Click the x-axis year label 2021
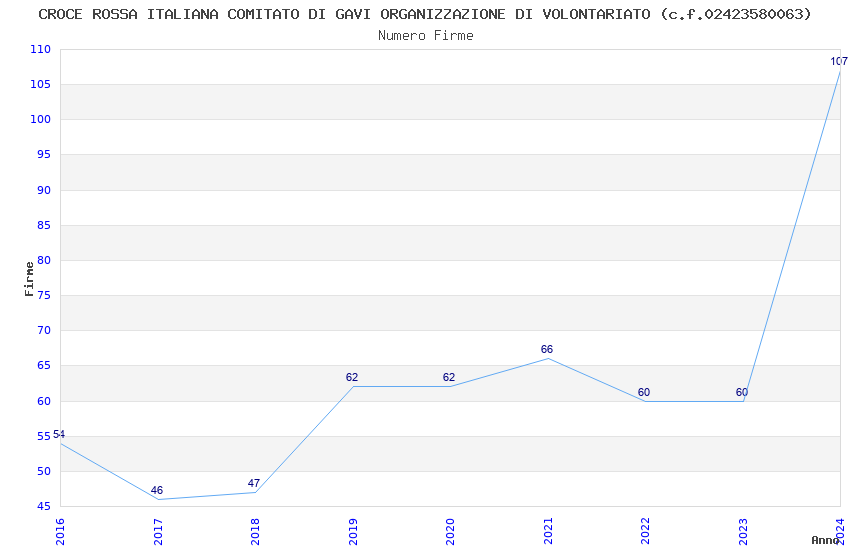 (548, 532)
